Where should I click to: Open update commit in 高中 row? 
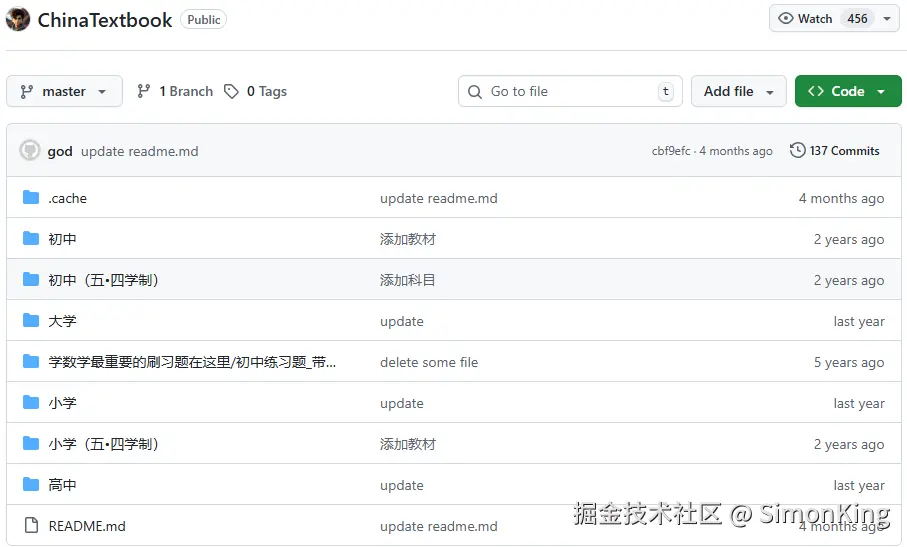point(402,486)
